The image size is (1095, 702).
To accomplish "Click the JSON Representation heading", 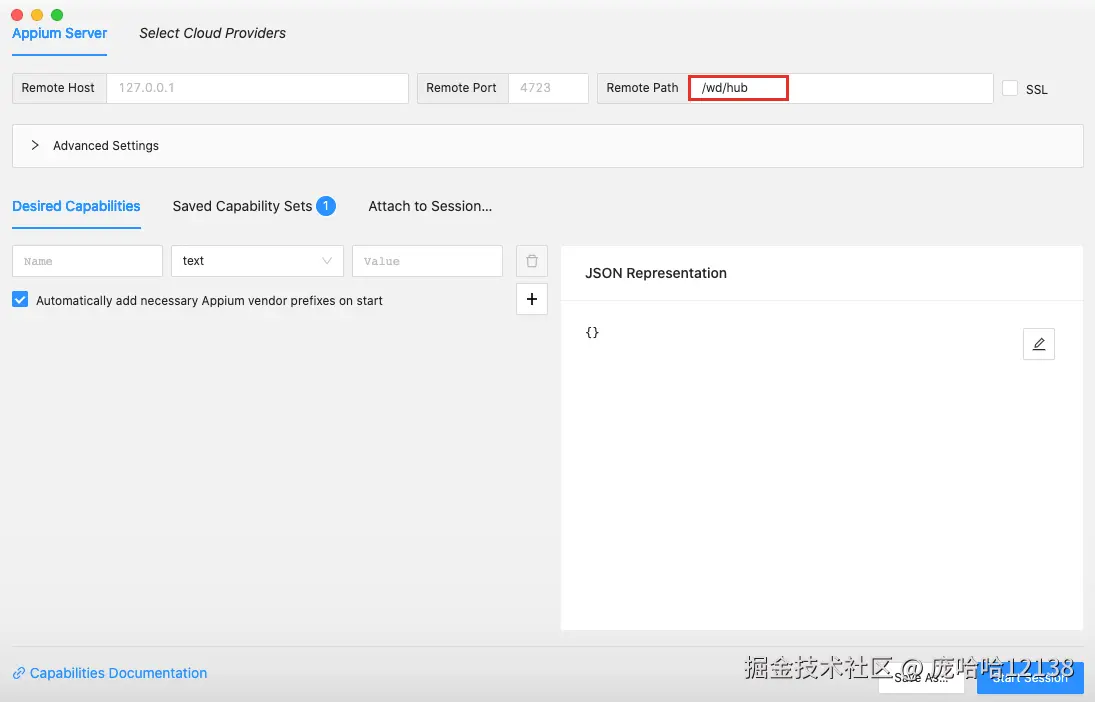I will (x=656, y=273).
